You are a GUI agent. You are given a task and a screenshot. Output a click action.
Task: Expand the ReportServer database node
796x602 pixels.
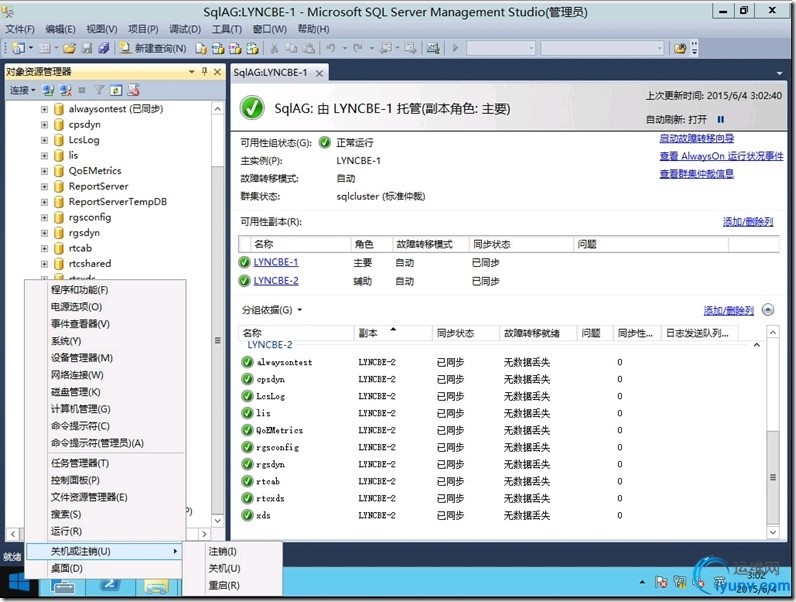(x=44, y=186)
